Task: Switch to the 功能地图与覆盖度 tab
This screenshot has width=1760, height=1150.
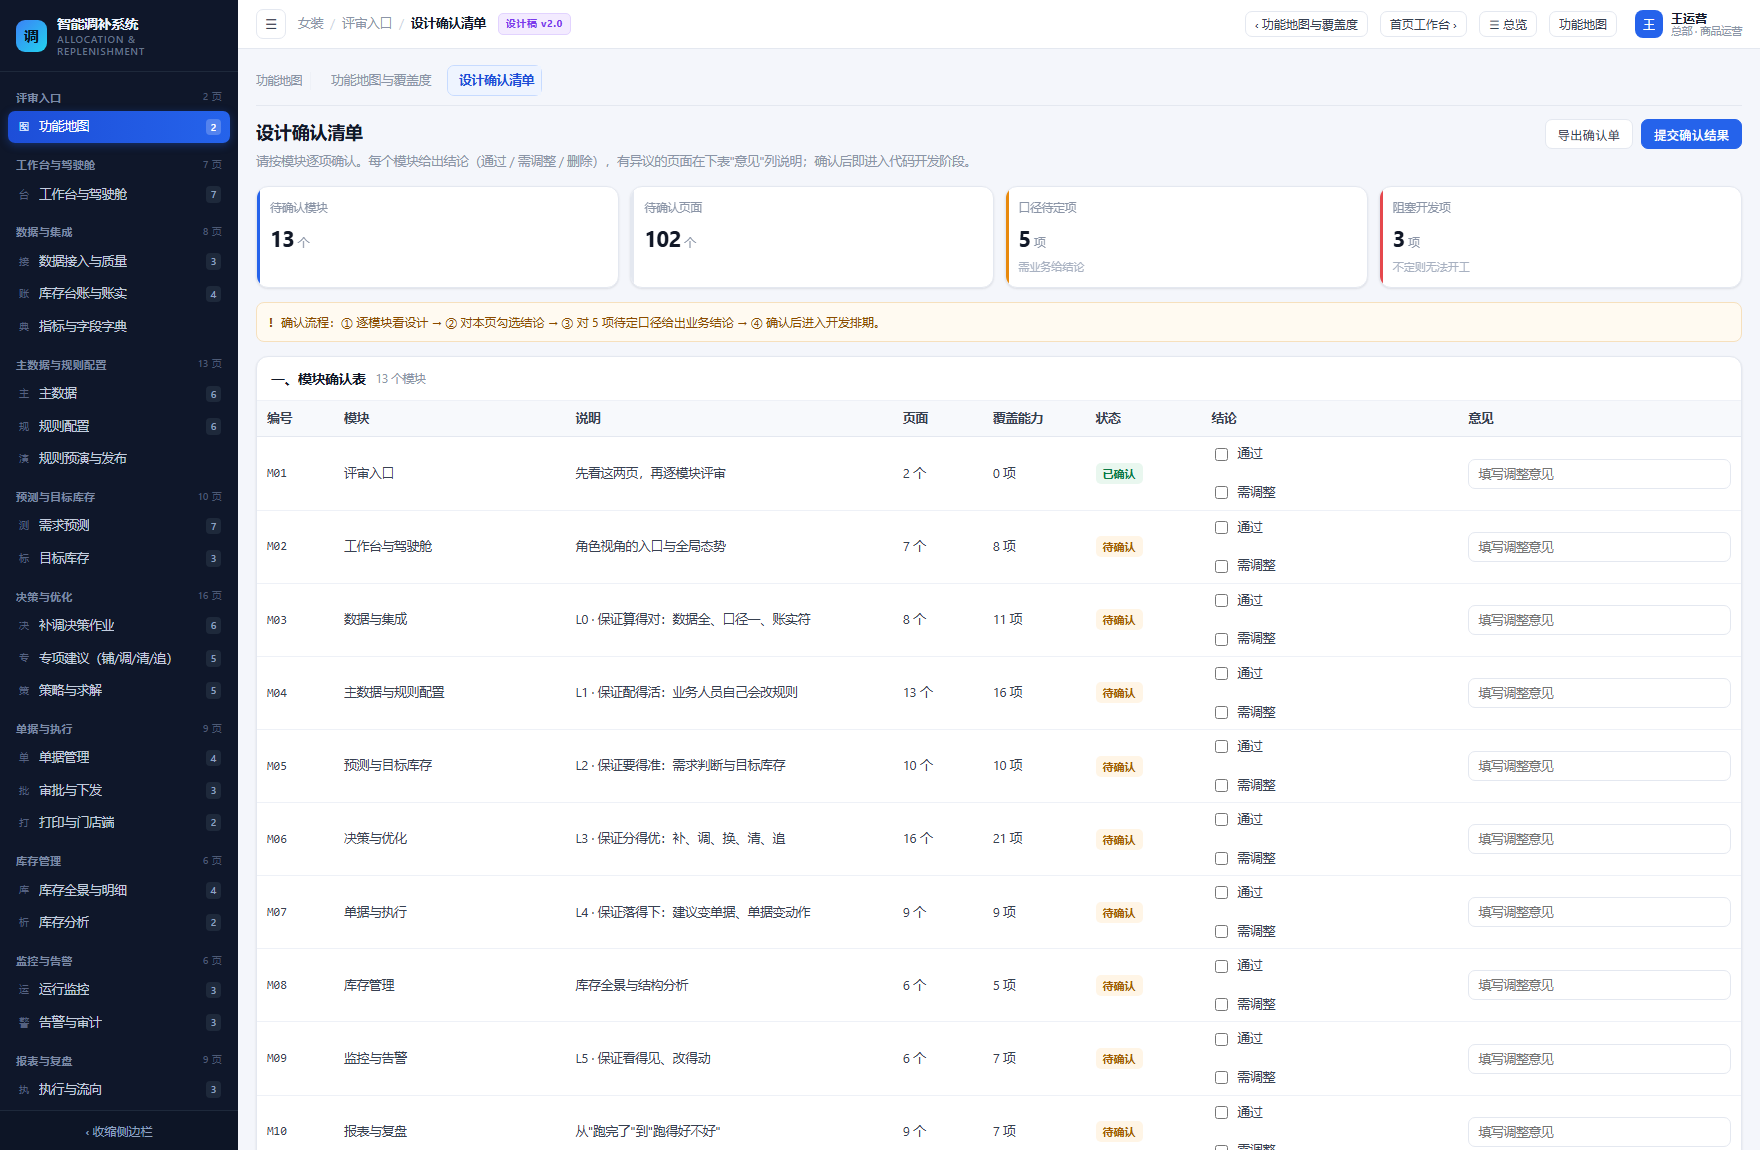Action: 381,80
